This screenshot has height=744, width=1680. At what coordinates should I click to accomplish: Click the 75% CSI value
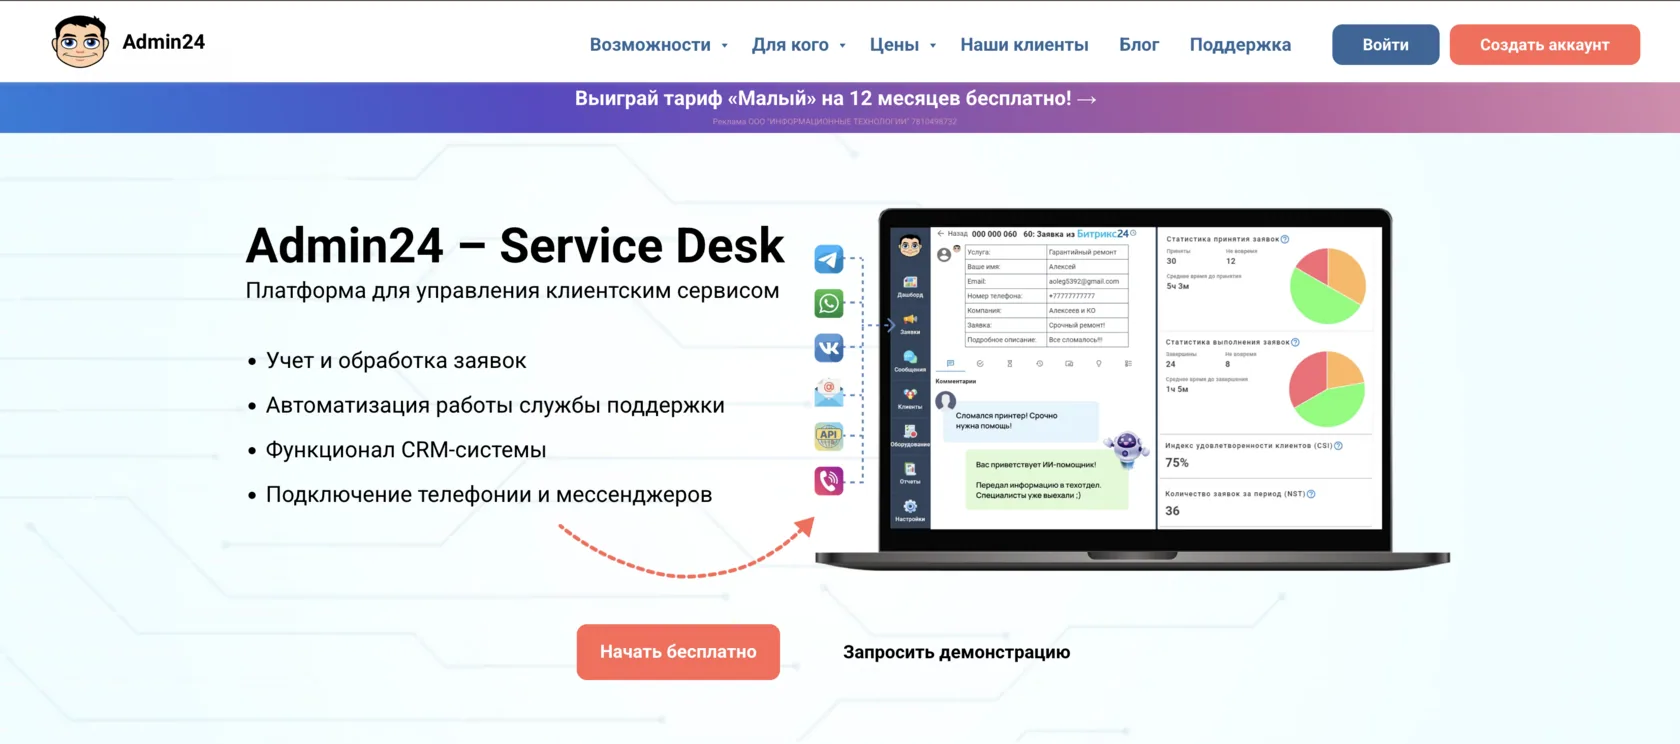(x=1177, y=463)
